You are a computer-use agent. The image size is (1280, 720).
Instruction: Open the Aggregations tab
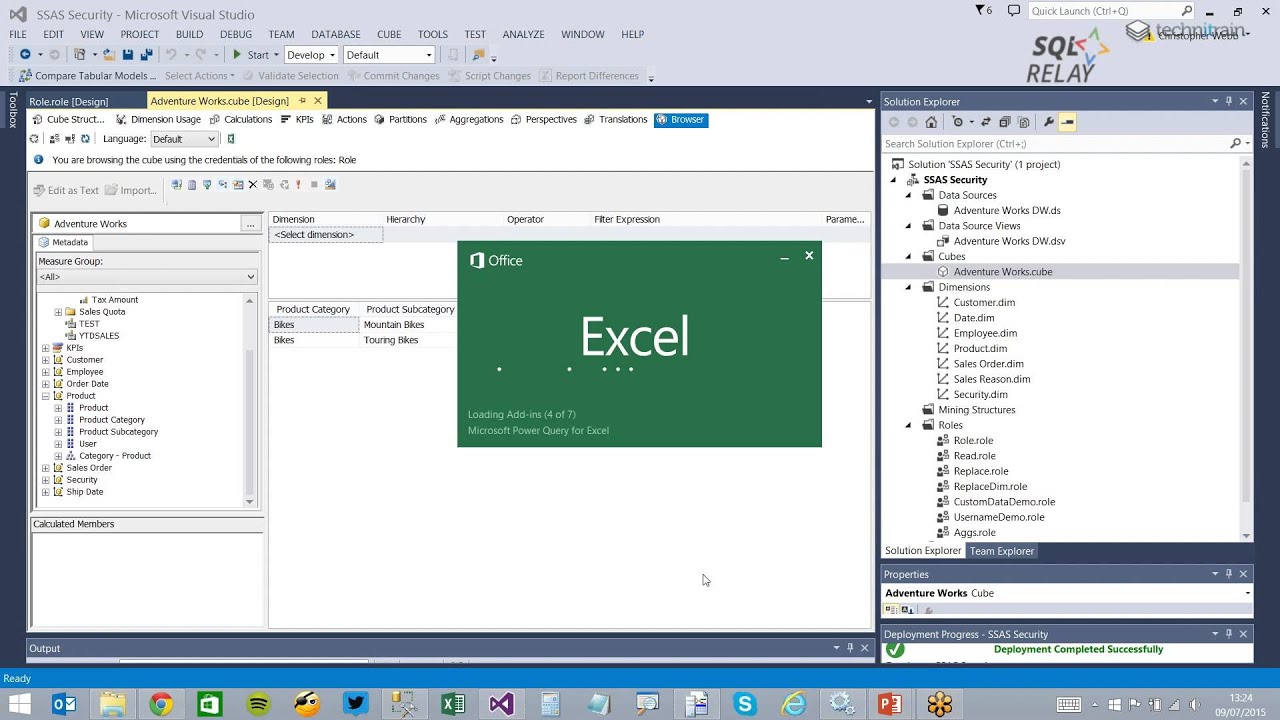[x=469, y=119]
